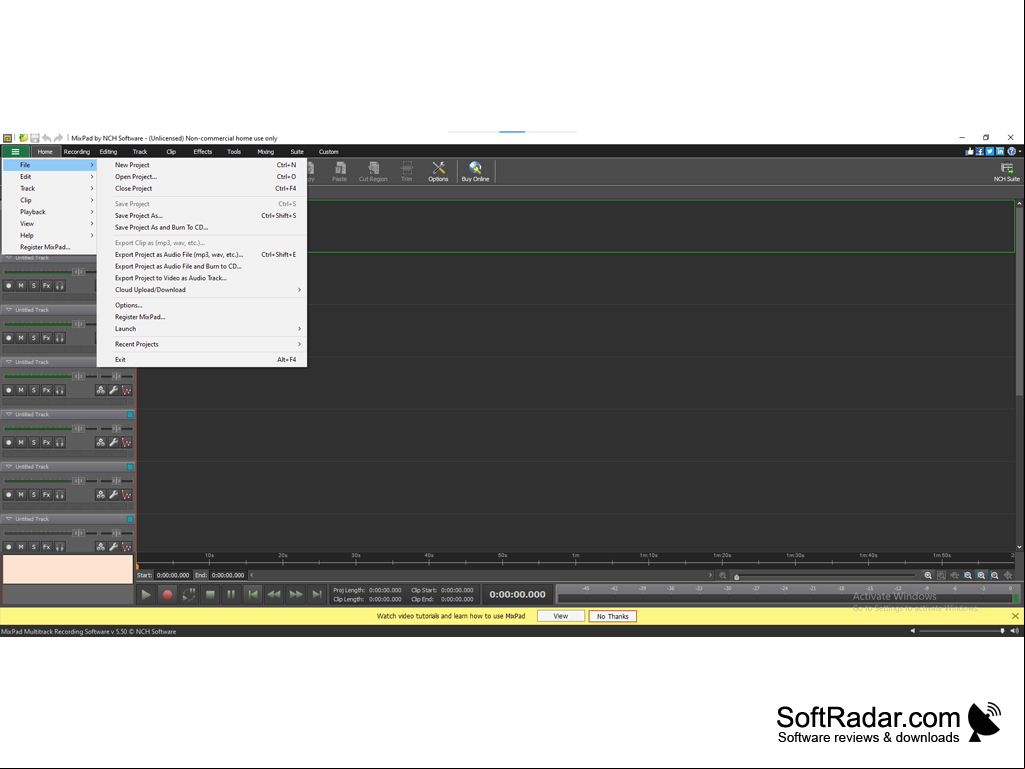The height and width of the screenshot is (769, 1025).
Task: Solo the third track with the S button
Action: pyautogui.click(x=34, y=390)
